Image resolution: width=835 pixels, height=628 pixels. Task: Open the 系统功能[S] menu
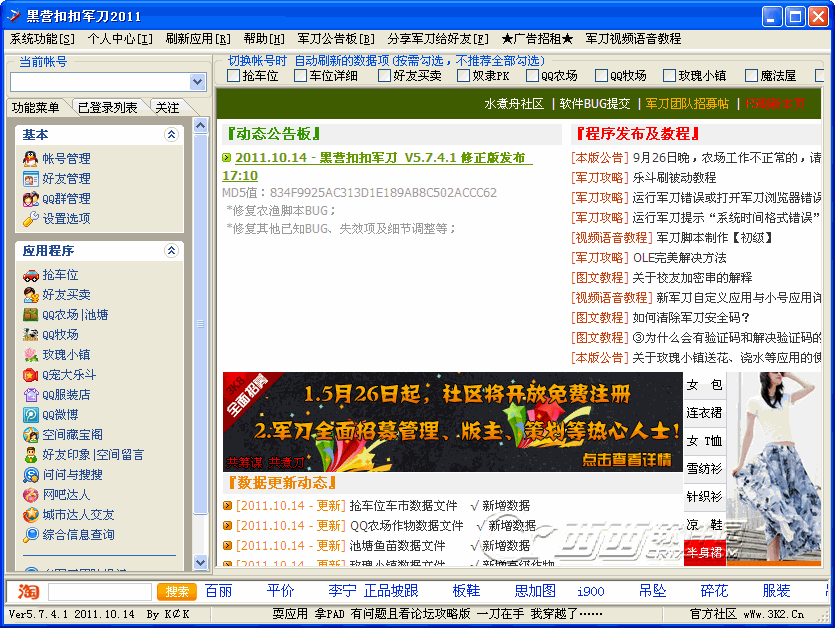coord(42,39)
